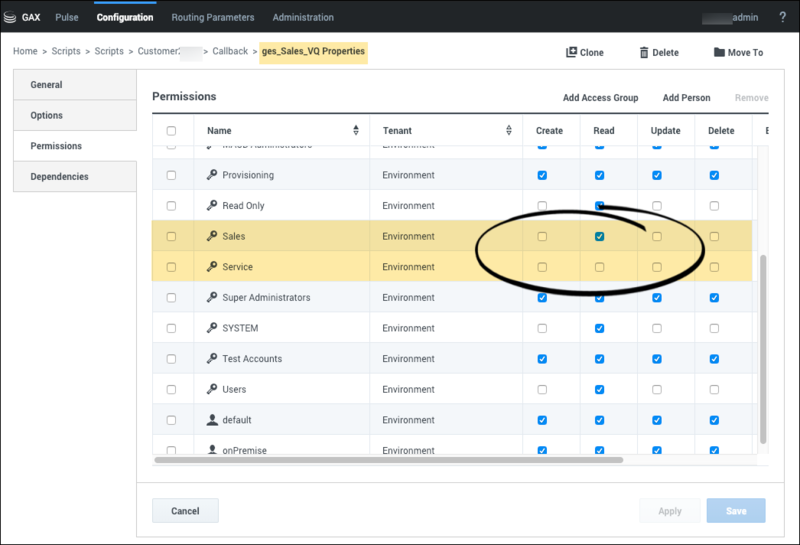The image size is (800, 545).
Task: Go to Callback in breadcrumb
Action: coord(230,51)
